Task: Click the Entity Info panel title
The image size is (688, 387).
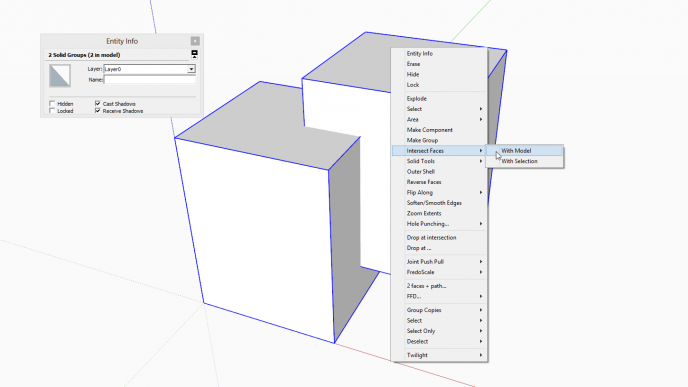Action: (x=122, y=41)
